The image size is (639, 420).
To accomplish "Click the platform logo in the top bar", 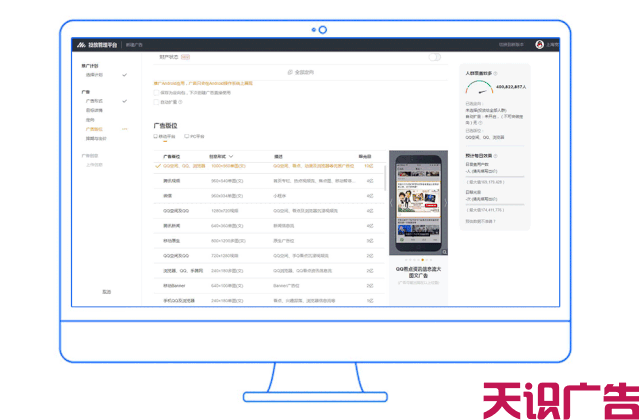I will 82,45.
